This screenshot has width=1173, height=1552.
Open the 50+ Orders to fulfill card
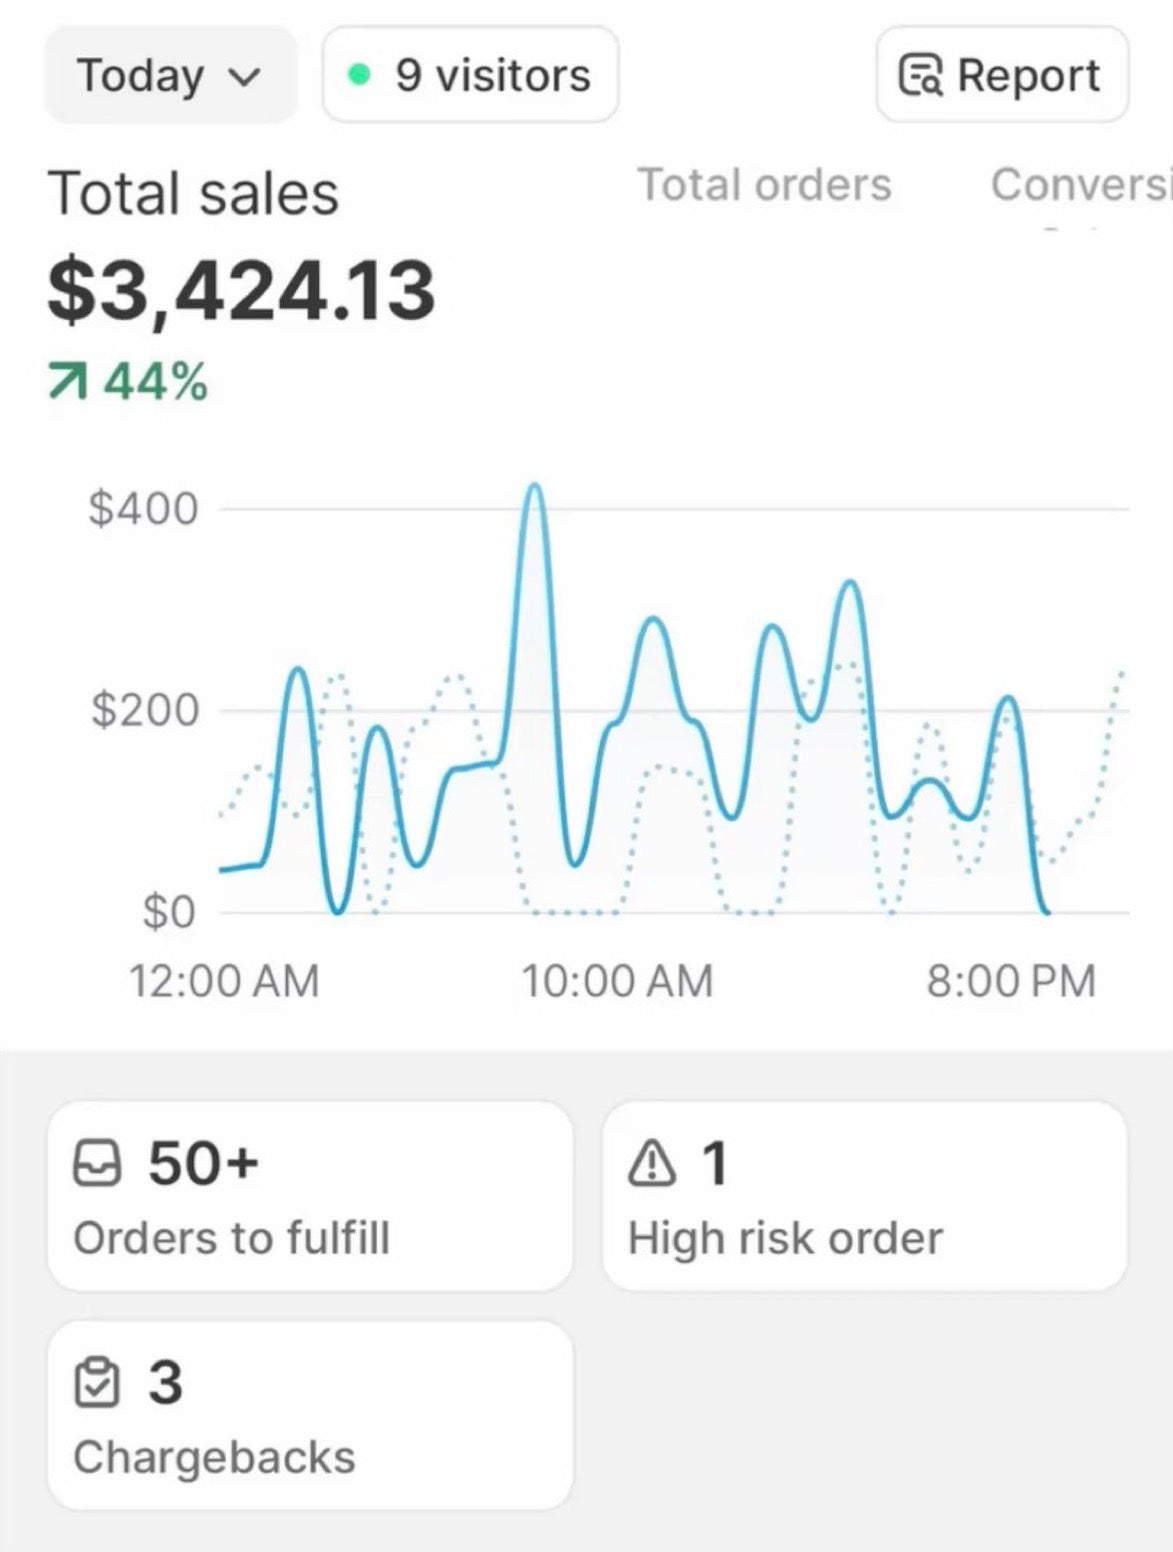click(x=310, y=1196)
